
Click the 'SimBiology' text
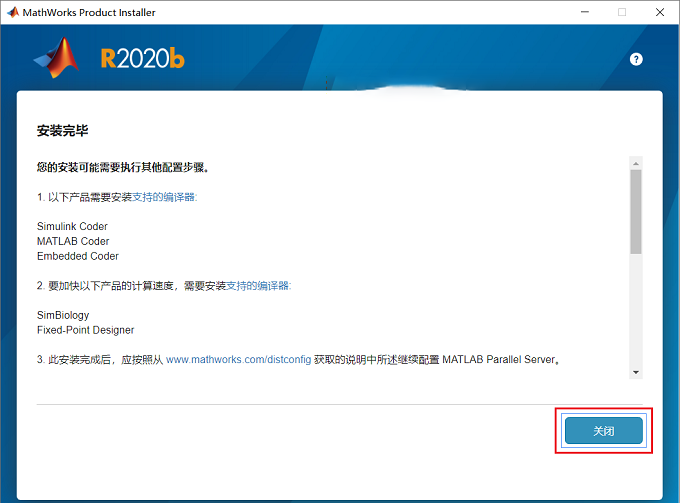coord(63,315)
